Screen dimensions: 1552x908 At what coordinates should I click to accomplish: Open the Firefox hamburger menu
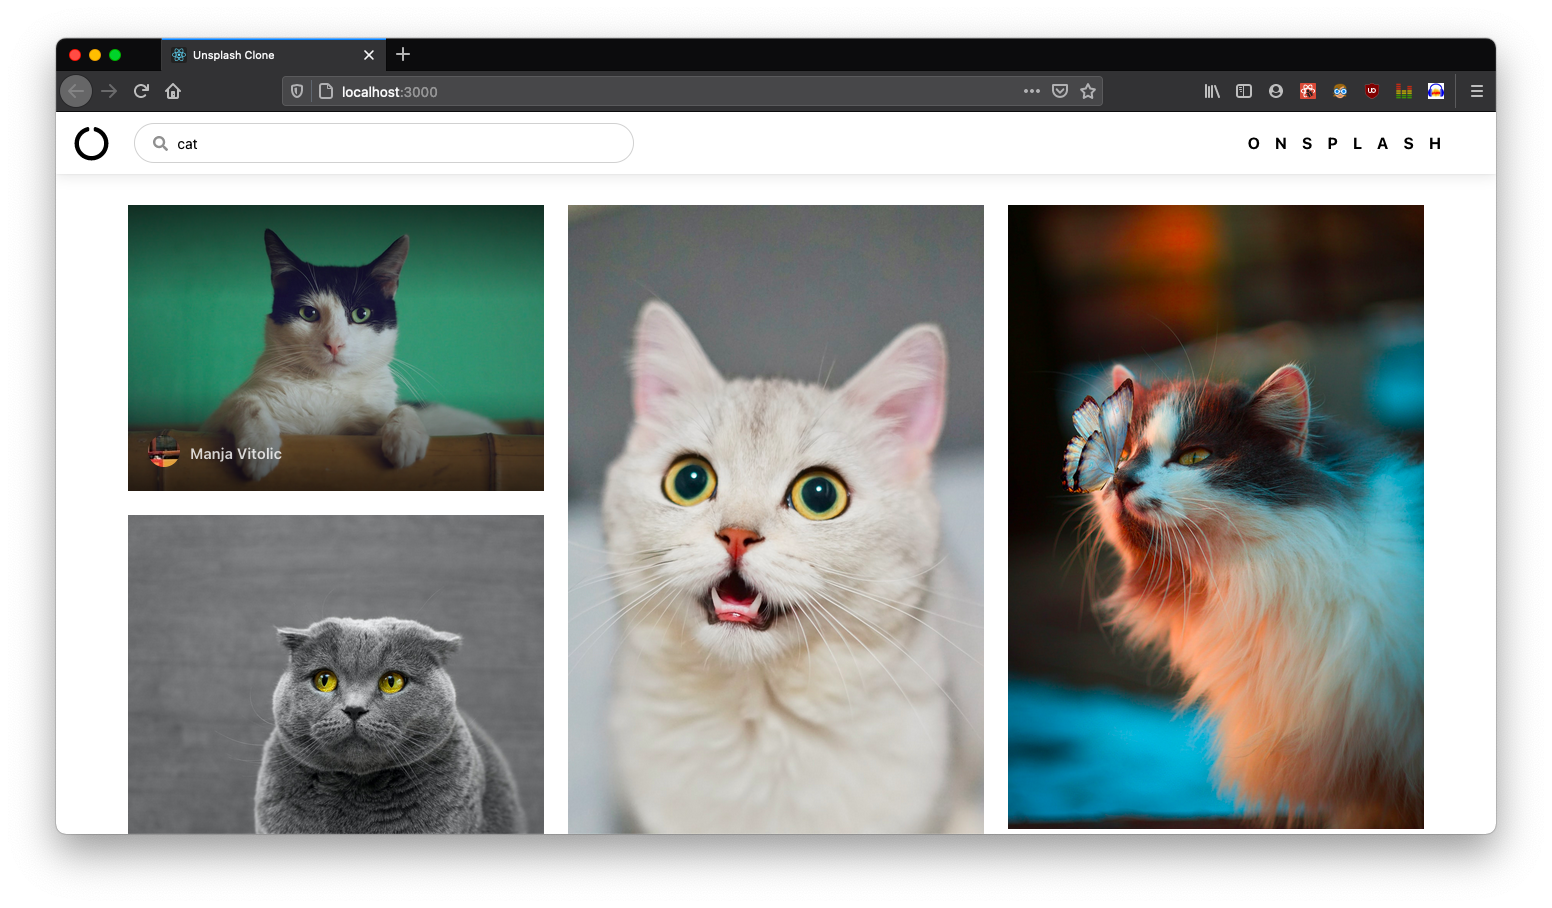(1476, 91)
